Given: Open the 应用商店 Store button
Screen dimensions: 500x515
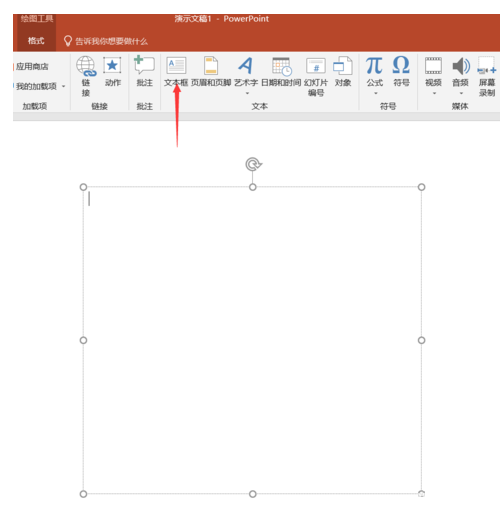Looking at the screenshot, I should (x=32, y=66).
